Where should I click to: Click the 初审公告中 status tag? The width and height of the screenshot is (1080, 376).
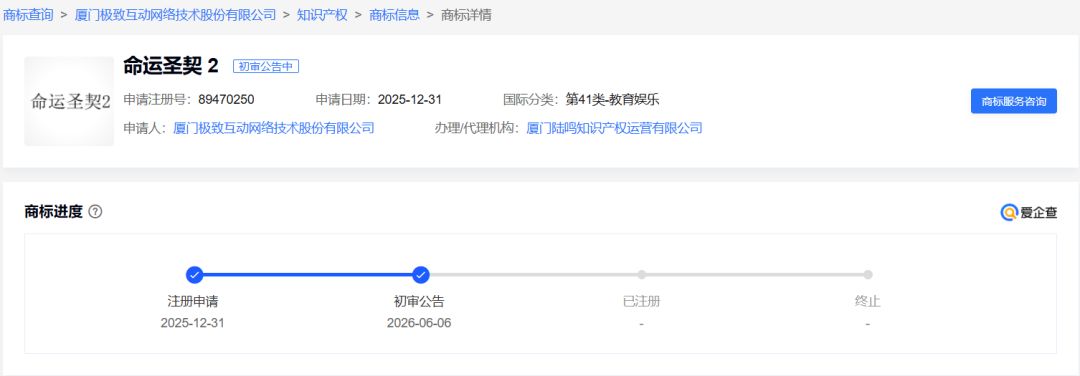click(x=266, y=66)
